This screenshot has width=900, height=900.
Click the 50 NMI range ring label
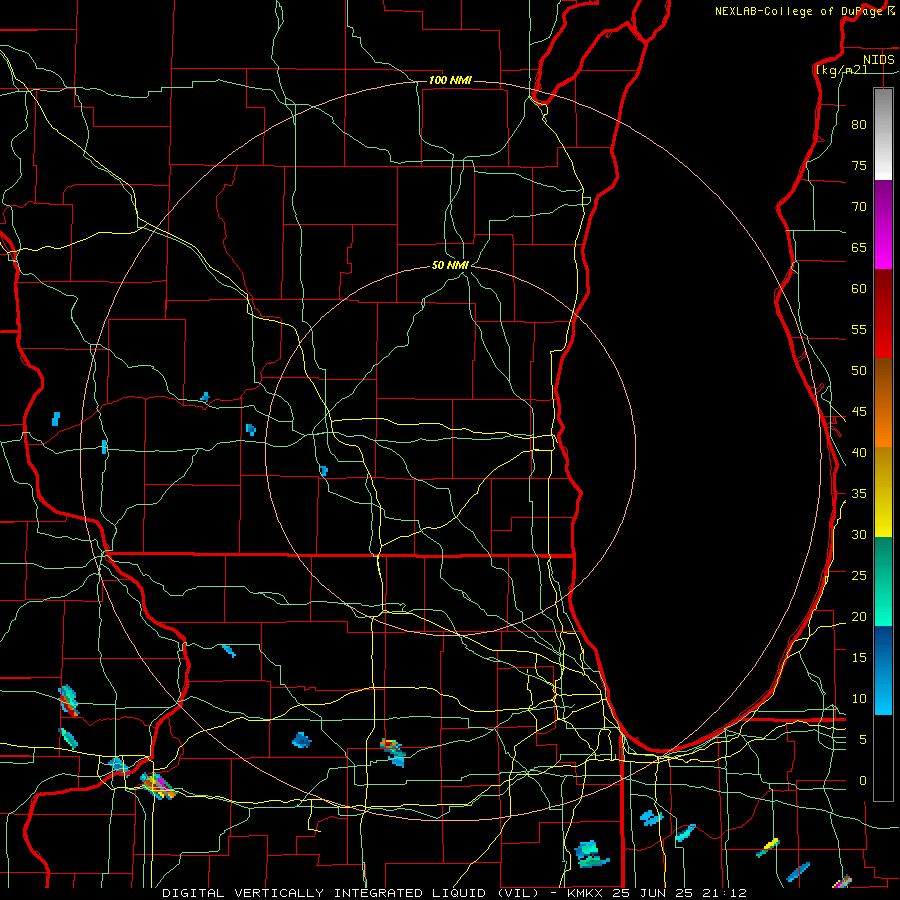coord(450,265)
